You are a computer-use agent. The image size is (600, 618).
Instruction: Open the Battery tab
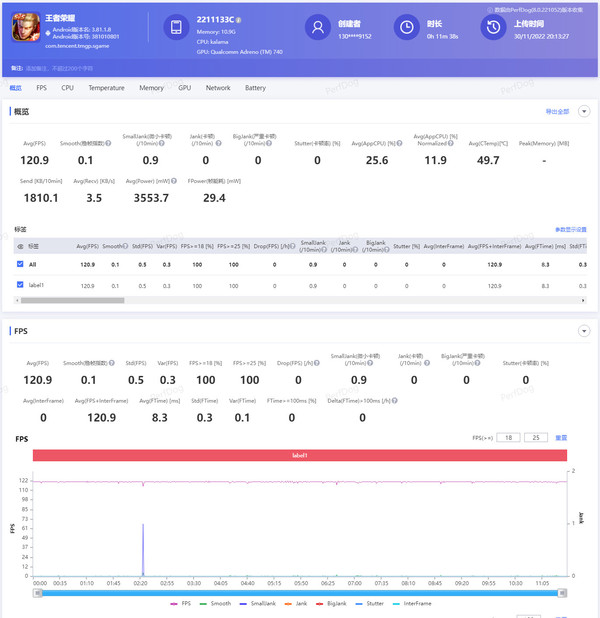click(x=256, y=88)
